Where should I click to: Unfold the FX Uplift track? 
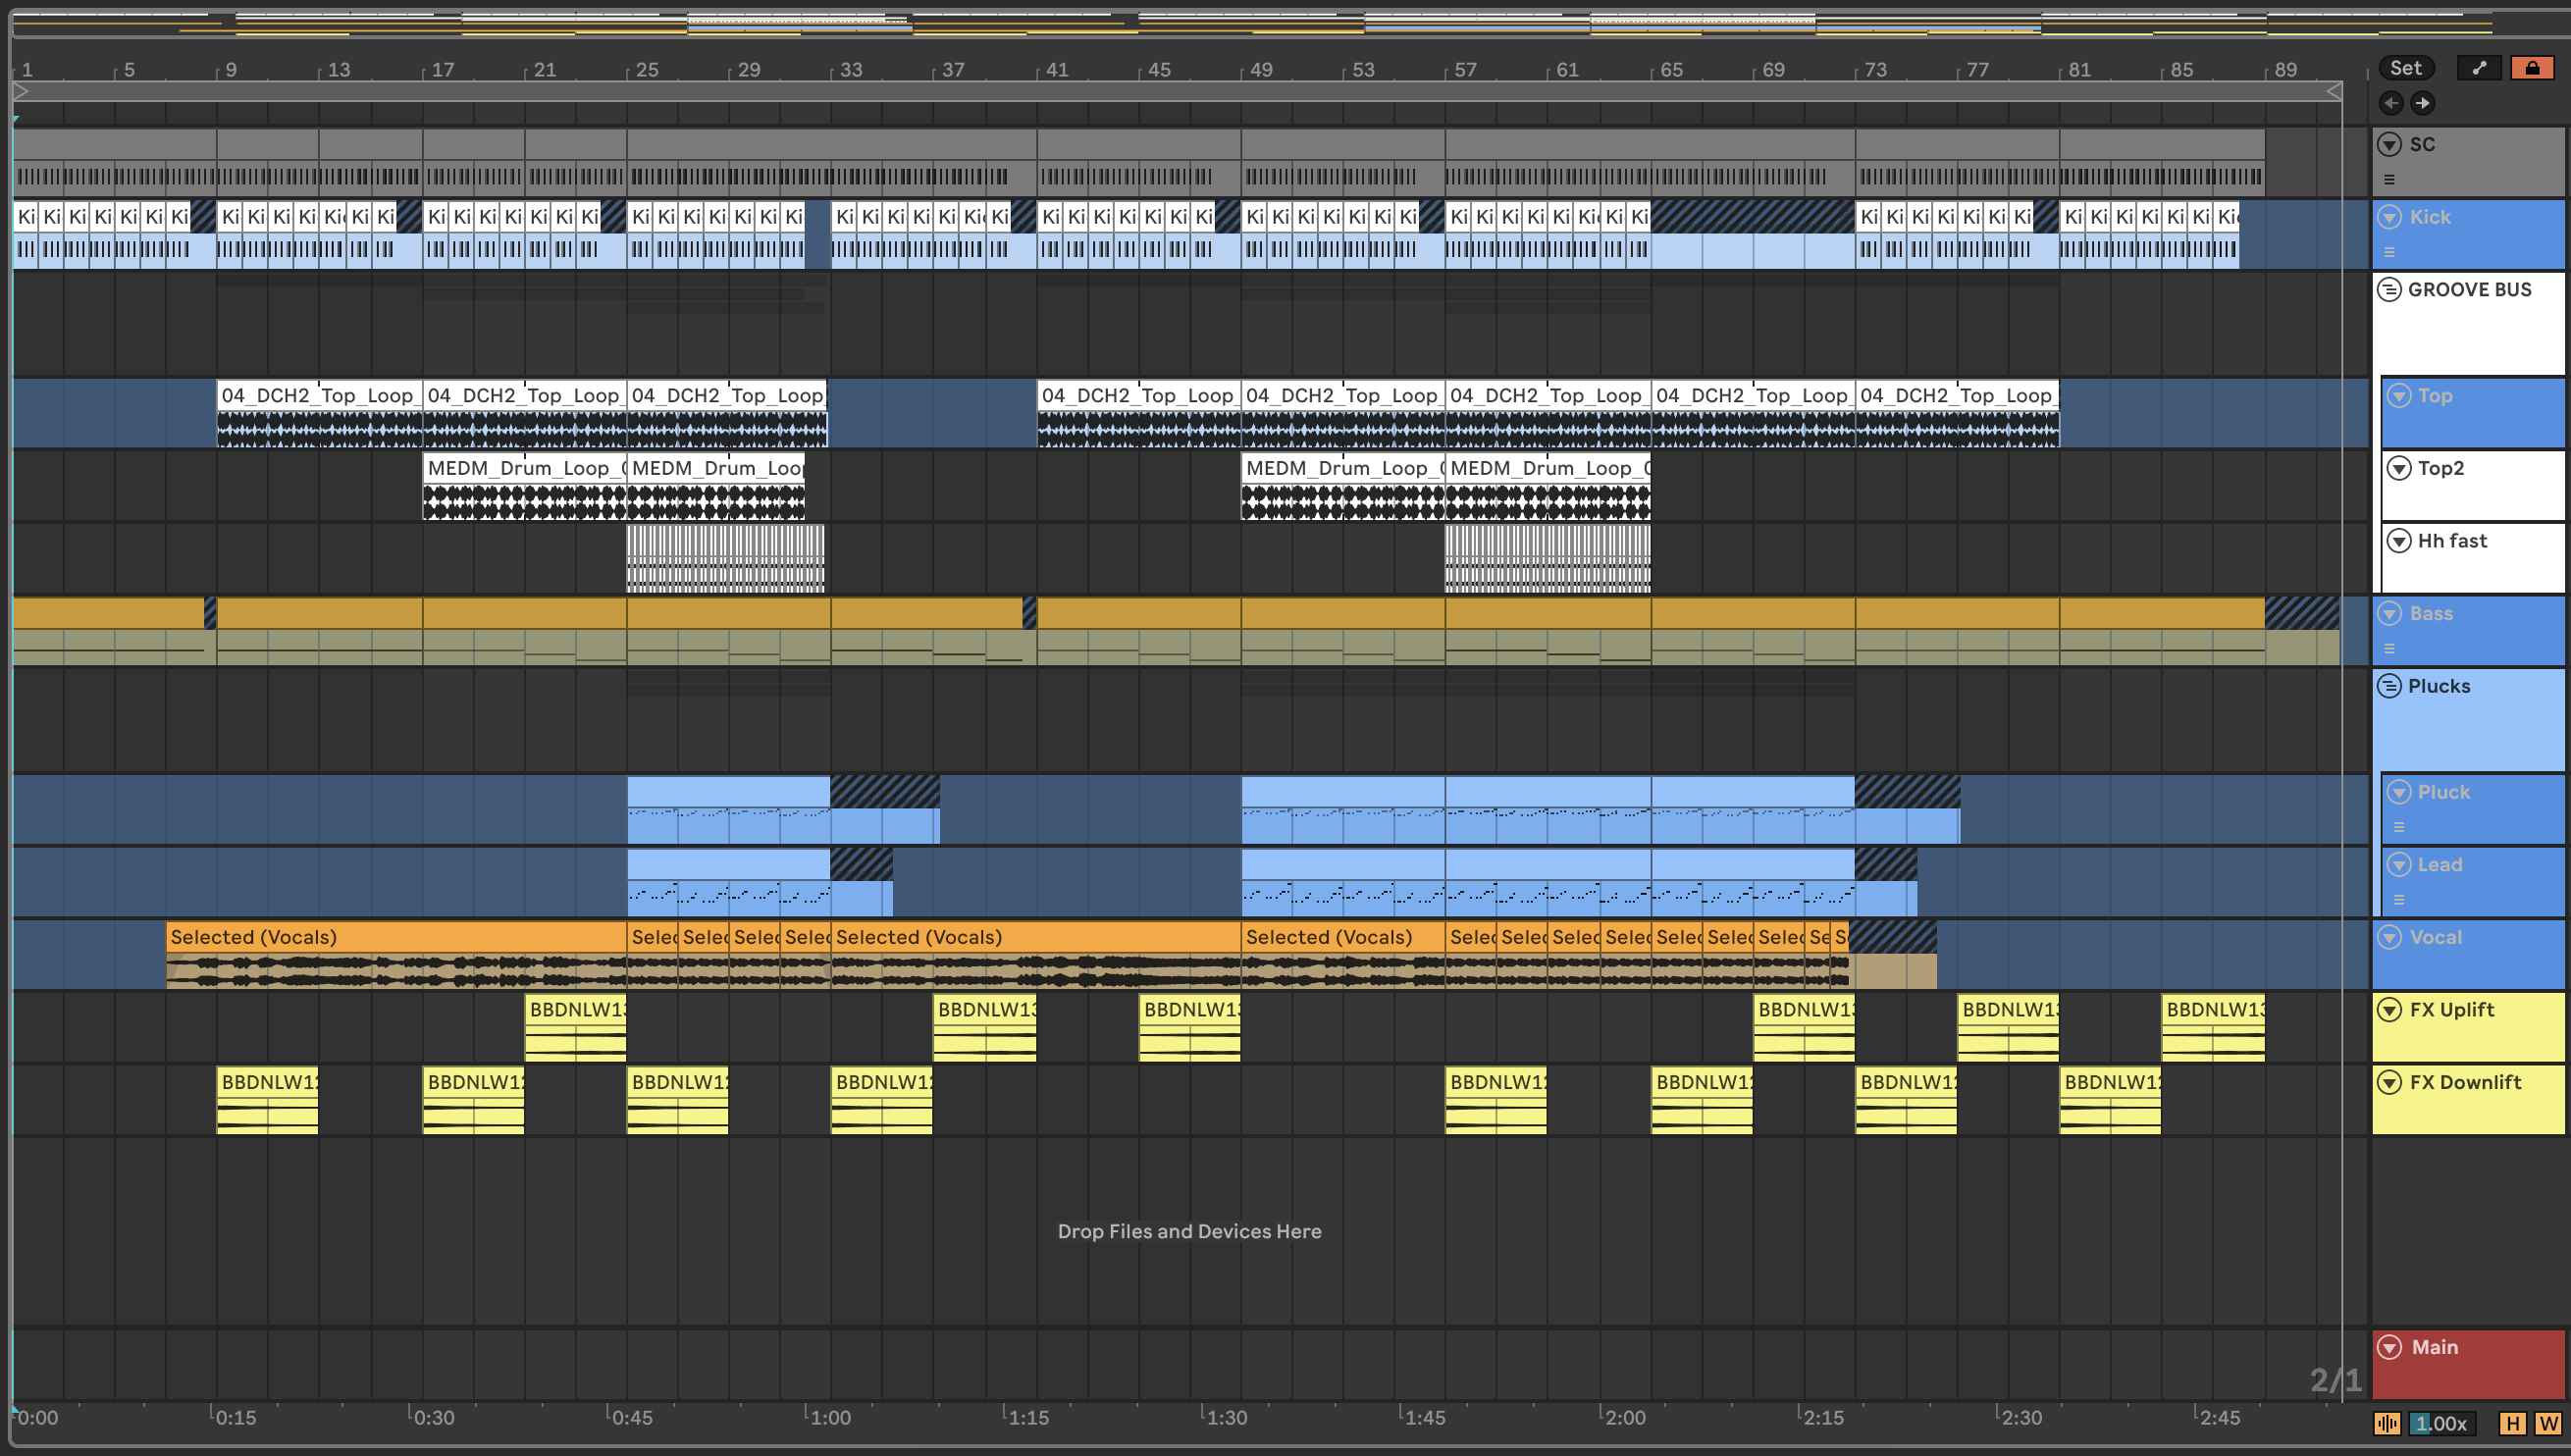tap(2389, 1010)
